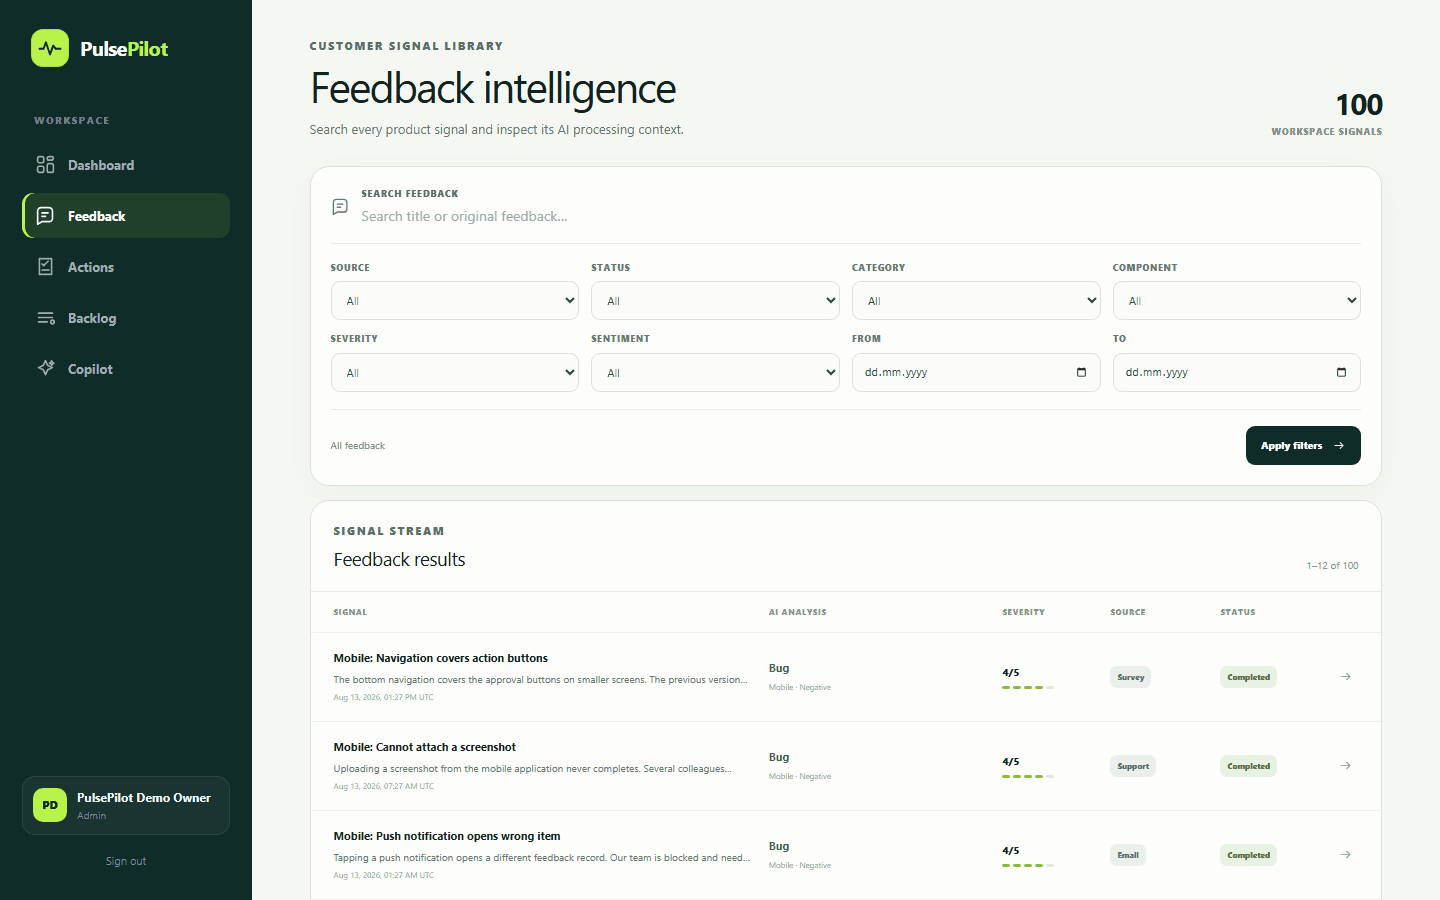
Task: Expand the Category filter dropdown
Action: (976, 301)
